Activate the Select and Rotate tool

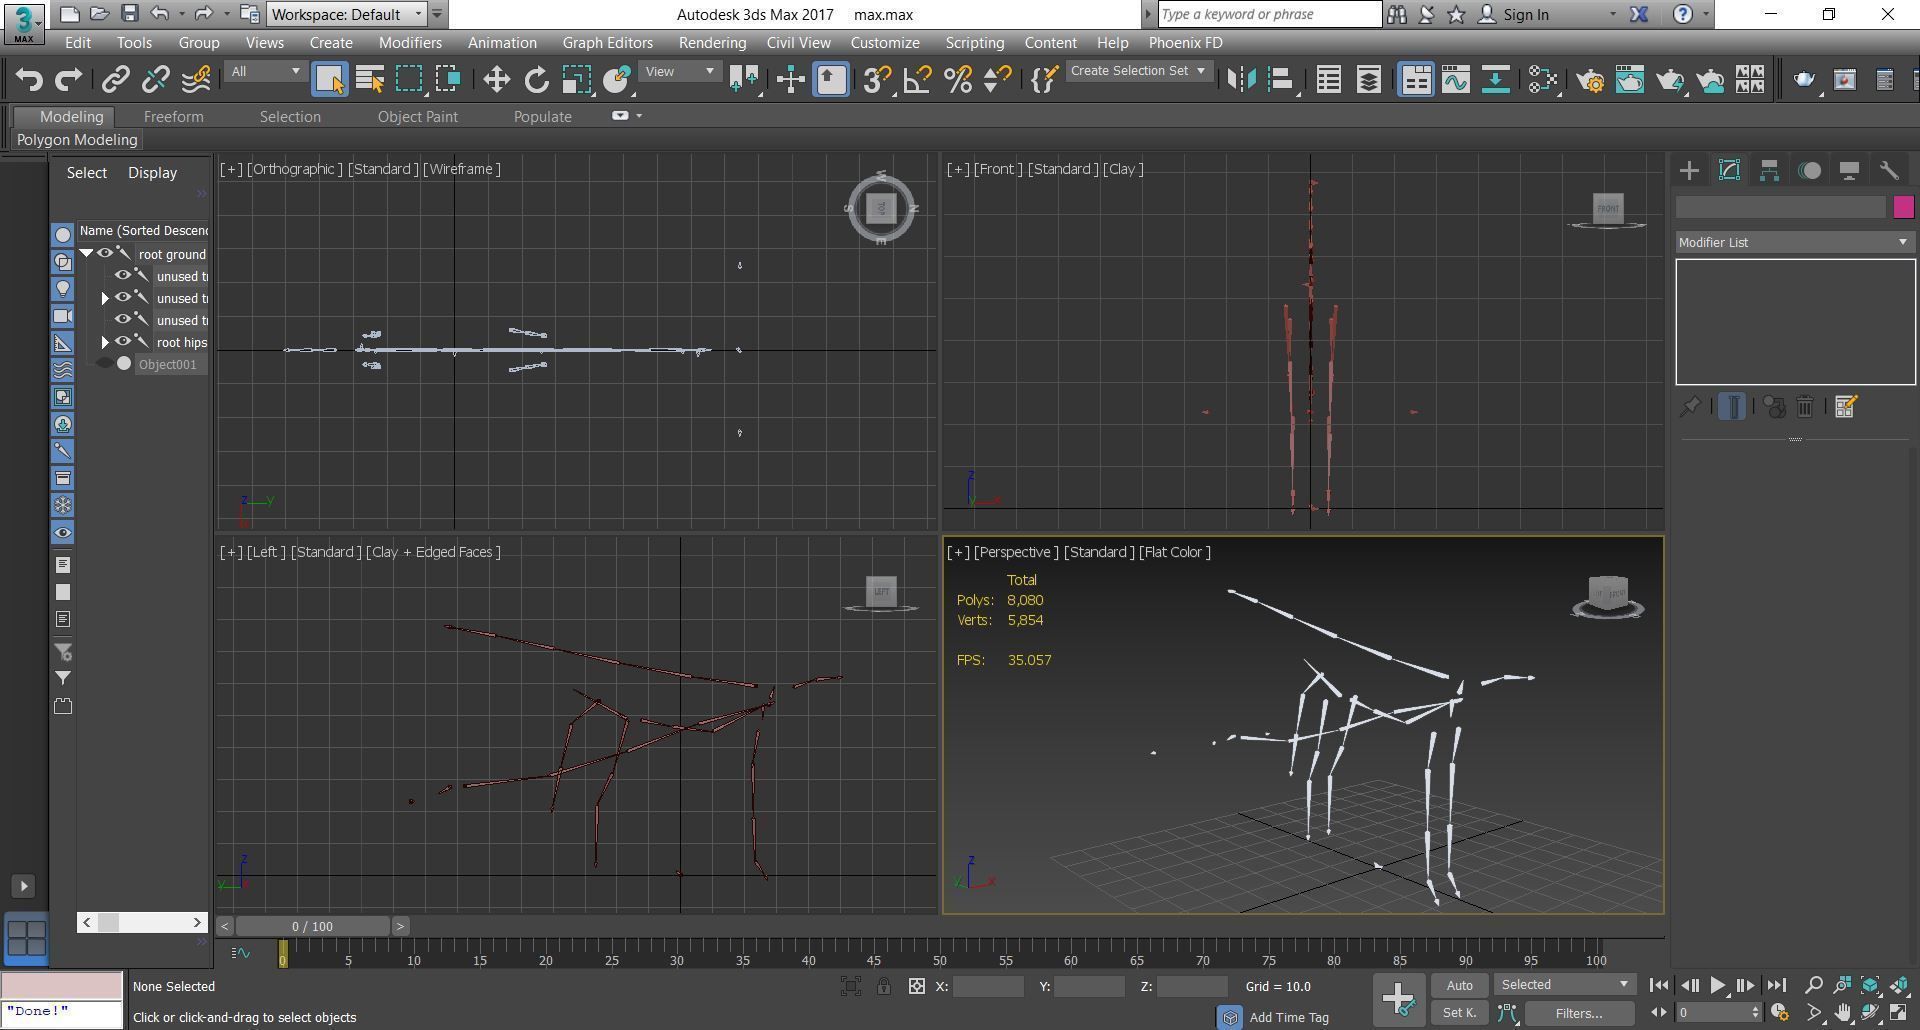coord(536,80)
